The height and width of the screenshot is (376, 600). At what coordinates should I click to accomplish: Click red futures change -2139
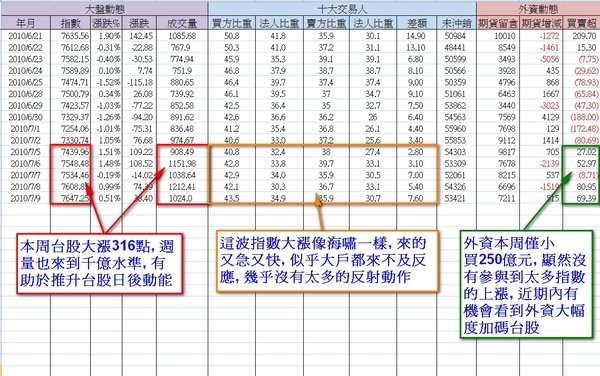click(x=549, y=163)
